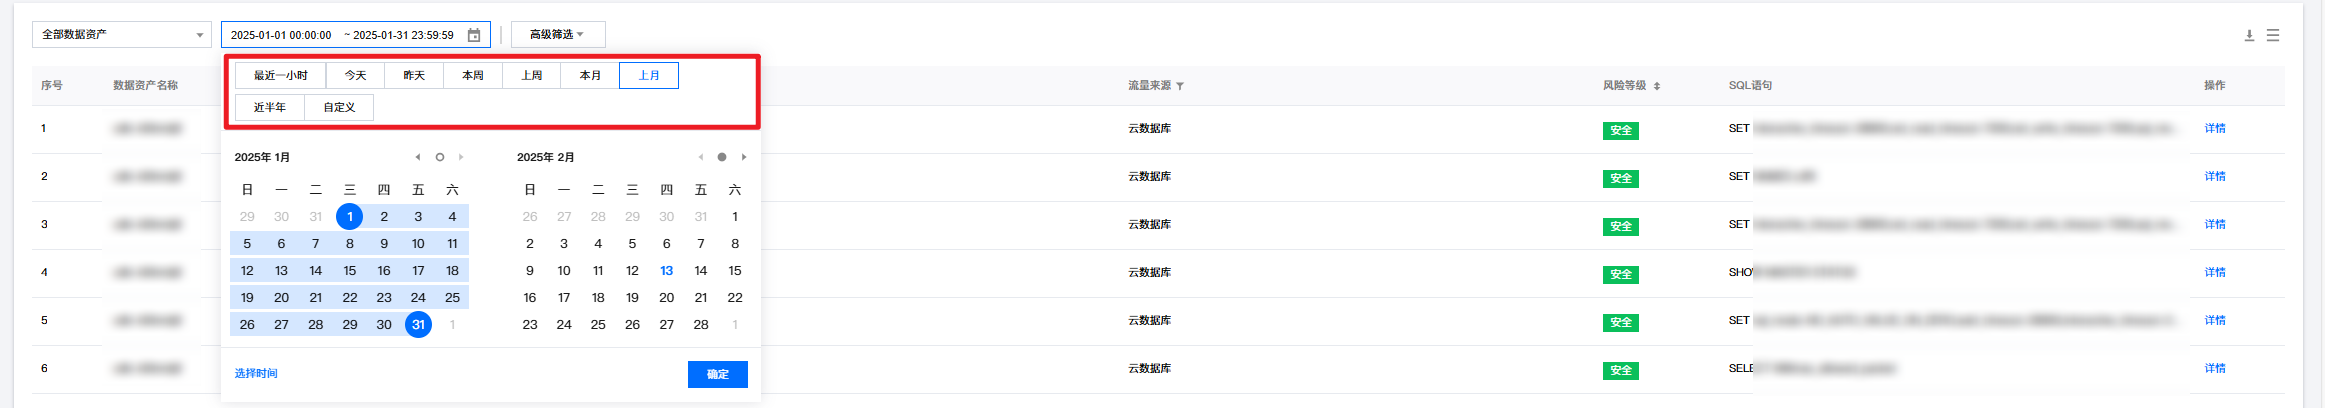Choose the 近半年 time range
The width and height of the screenshot is (2325, 408).
point(270,108)
